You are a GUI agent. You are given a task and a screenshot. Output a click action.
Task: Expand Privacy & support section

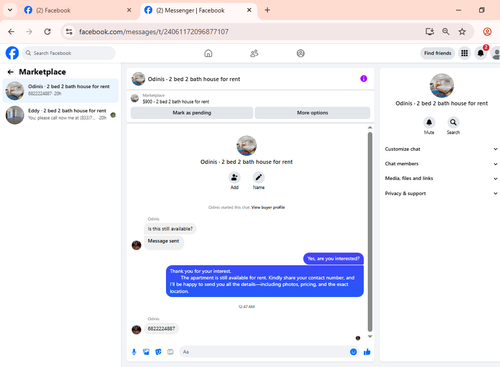pyautogui.click(x=441, y=193)
